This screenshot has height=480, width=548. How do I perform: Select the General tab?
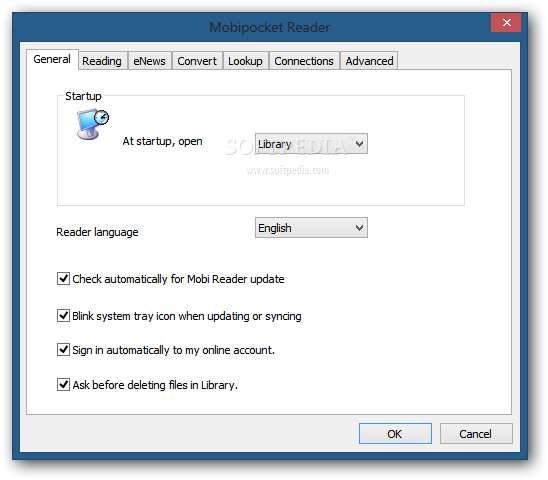[x=52, y=59]
